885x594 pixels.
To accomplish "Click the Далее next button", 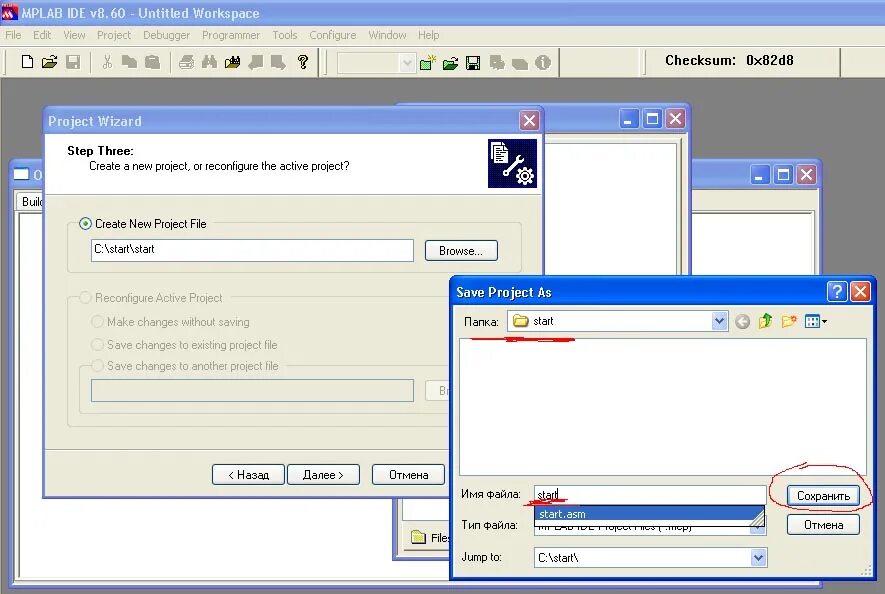I will [x=323, y=475].
